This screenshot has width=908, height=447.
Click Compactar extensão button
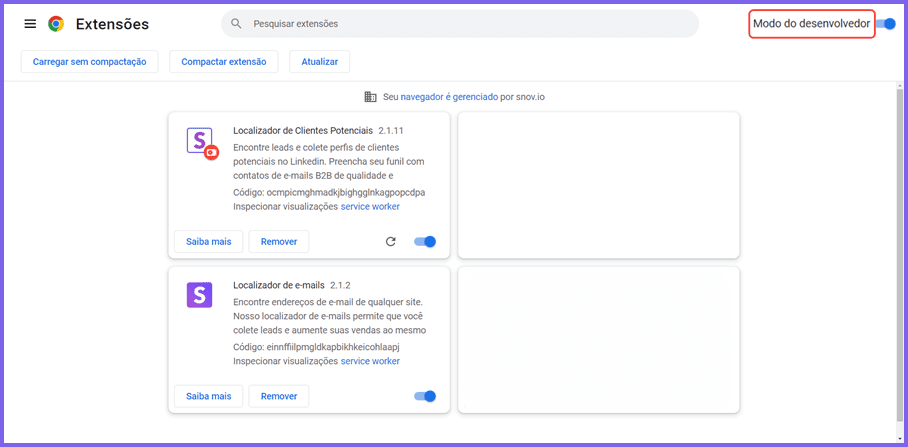(223, 62)
